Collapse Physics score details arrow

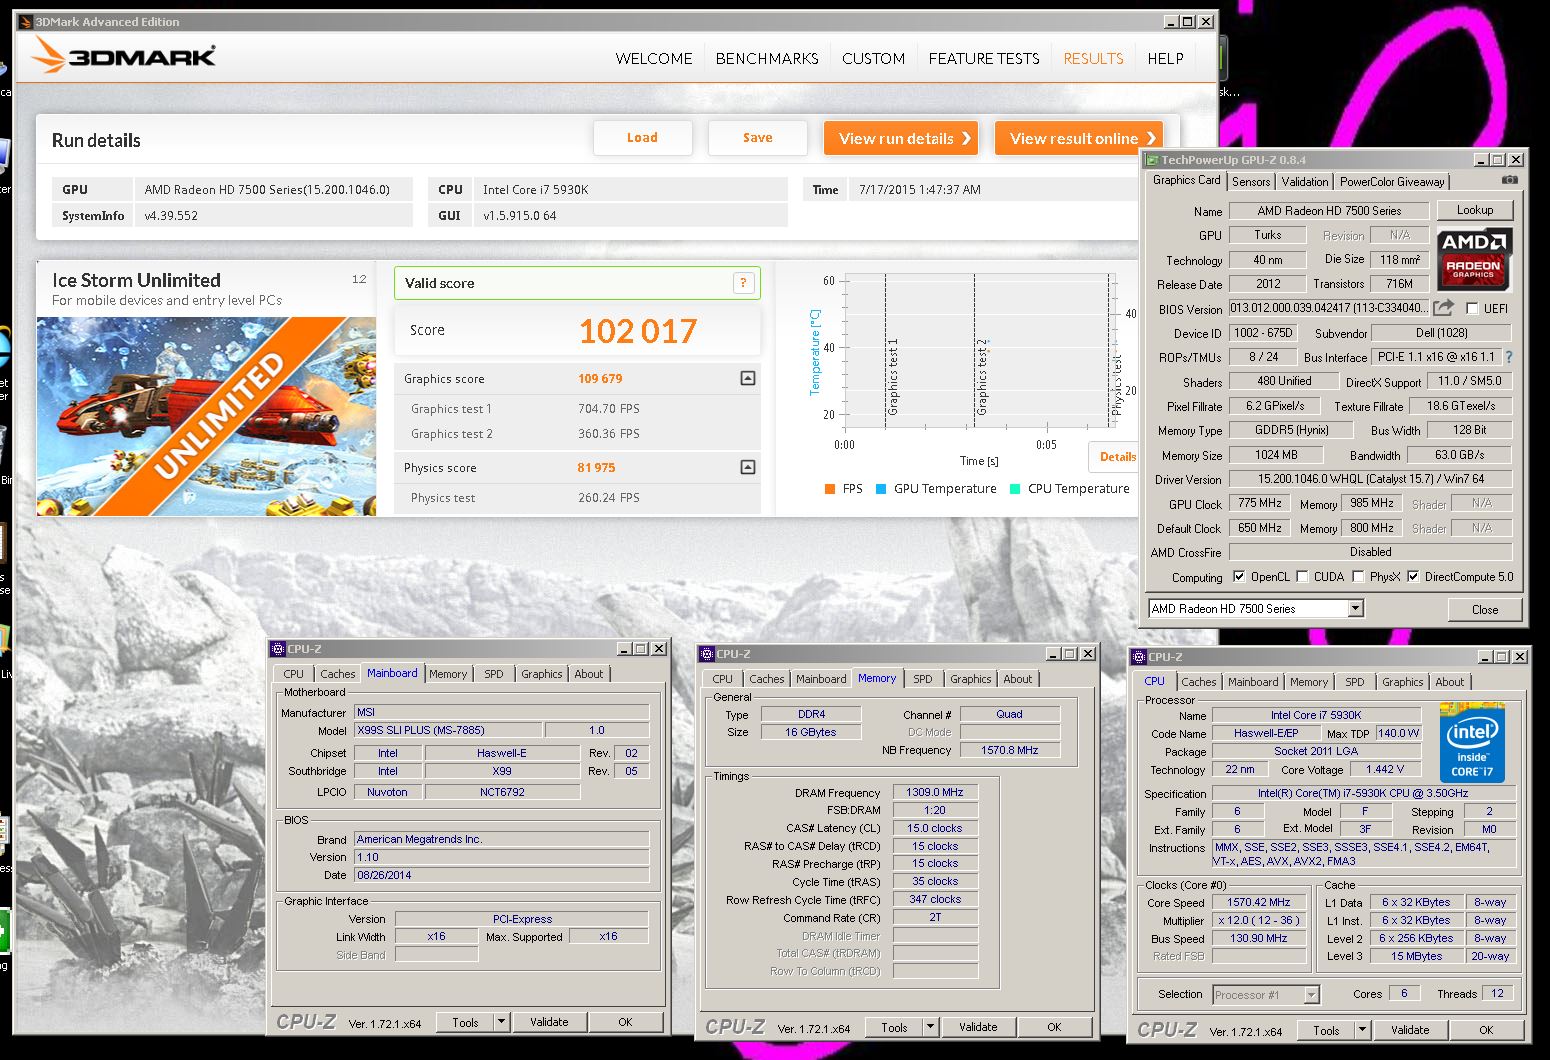point(747,467)
